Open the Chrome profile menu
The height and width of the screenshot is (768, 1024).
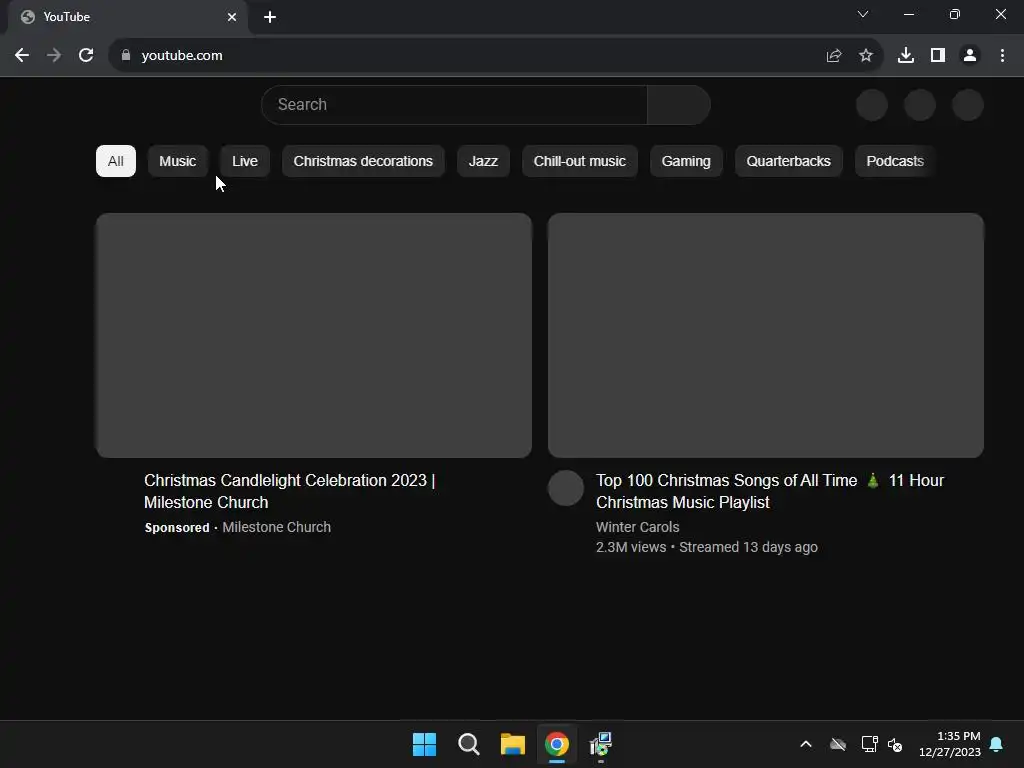coord(970,56)
